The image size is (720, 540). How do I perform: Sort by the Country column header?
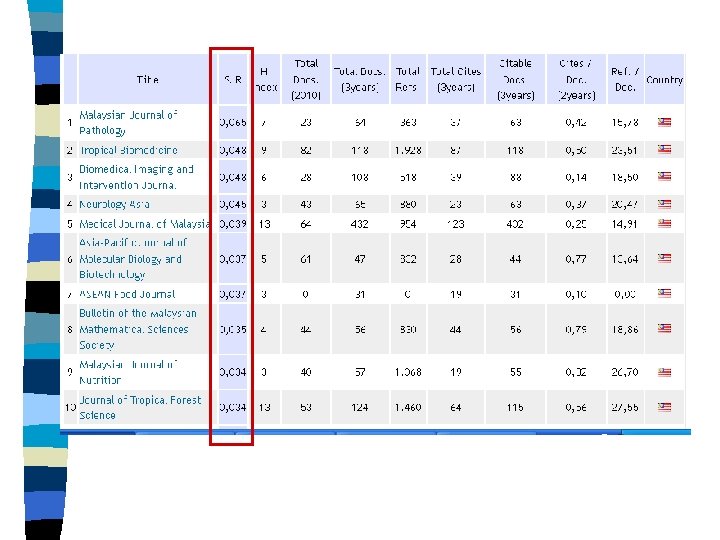click(x=664, y=79)
